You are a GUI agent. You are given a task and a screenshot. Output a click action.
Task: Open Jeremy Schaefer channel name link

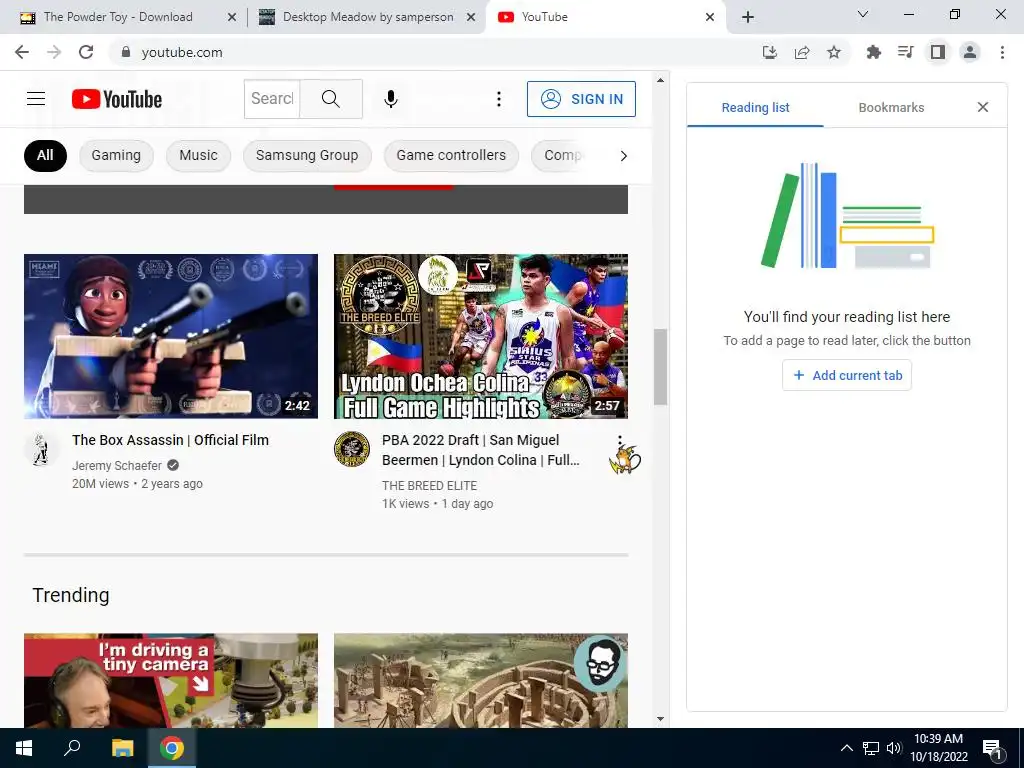(x=117, y=466)
